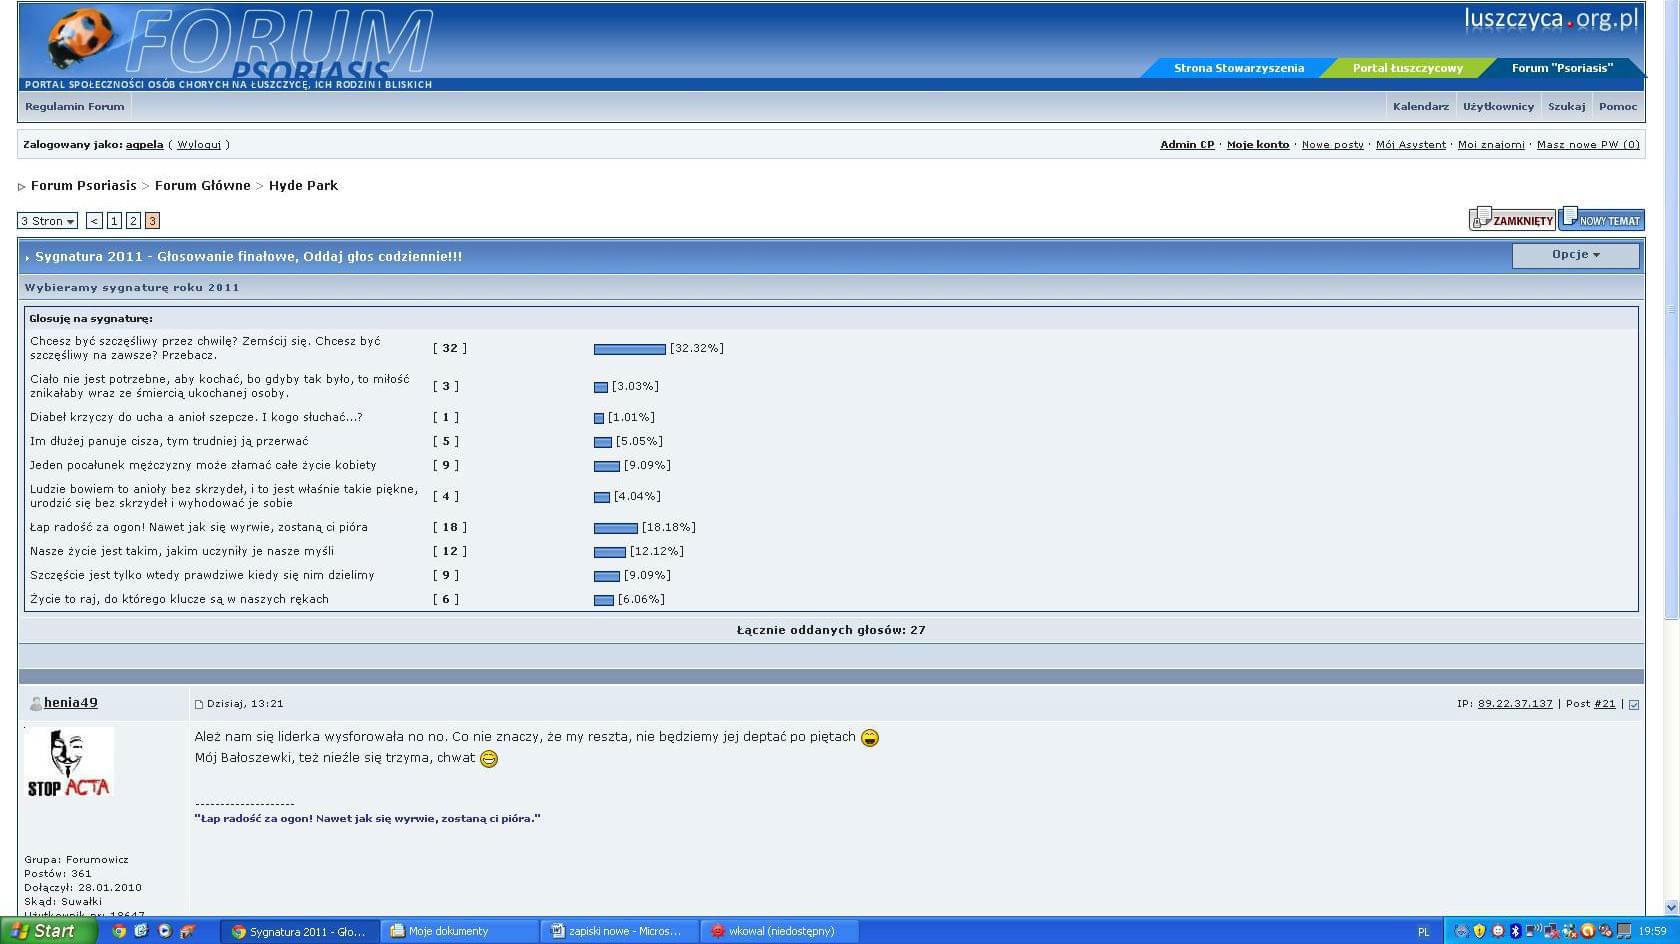This screenshot has width=1680, height=944.
Task: Click NOWY TEMAT new topic button
Action: point(1602,219)
